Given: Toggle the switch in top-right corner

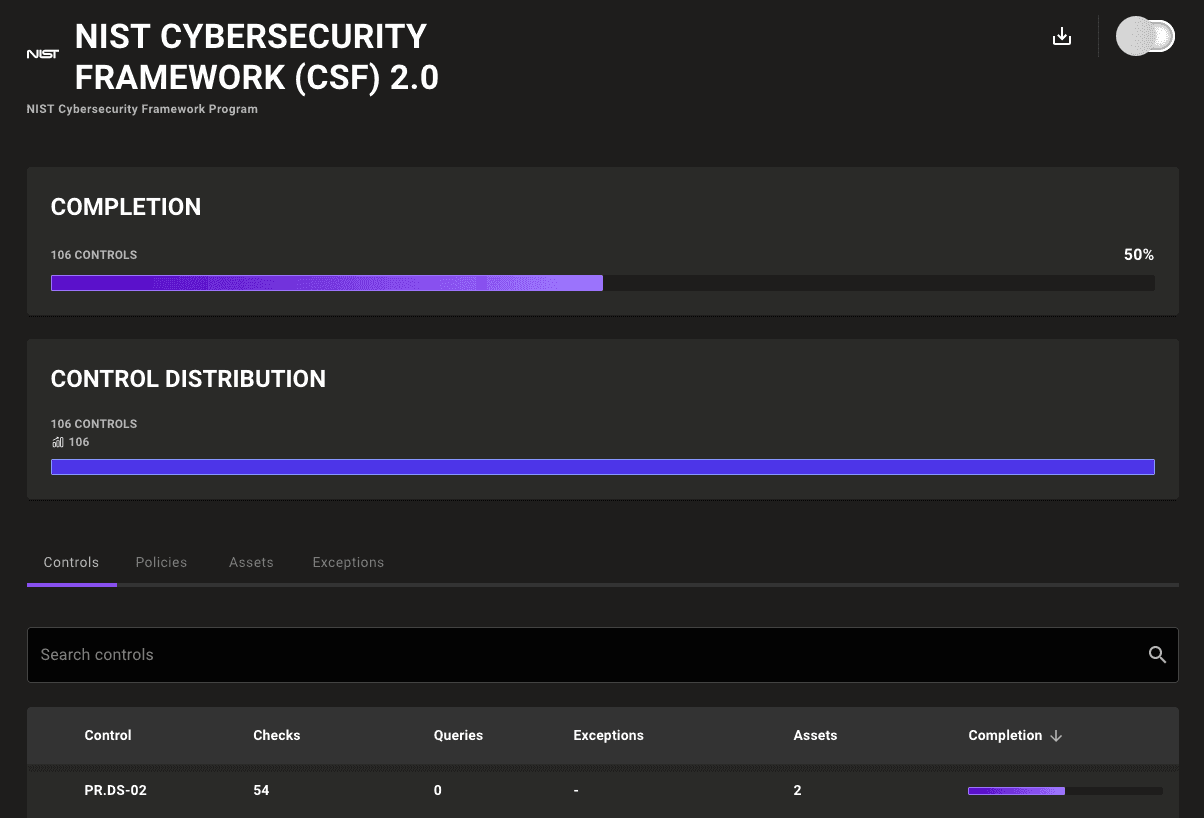Looking at the screenshot, I should [x=1145, y=37].
